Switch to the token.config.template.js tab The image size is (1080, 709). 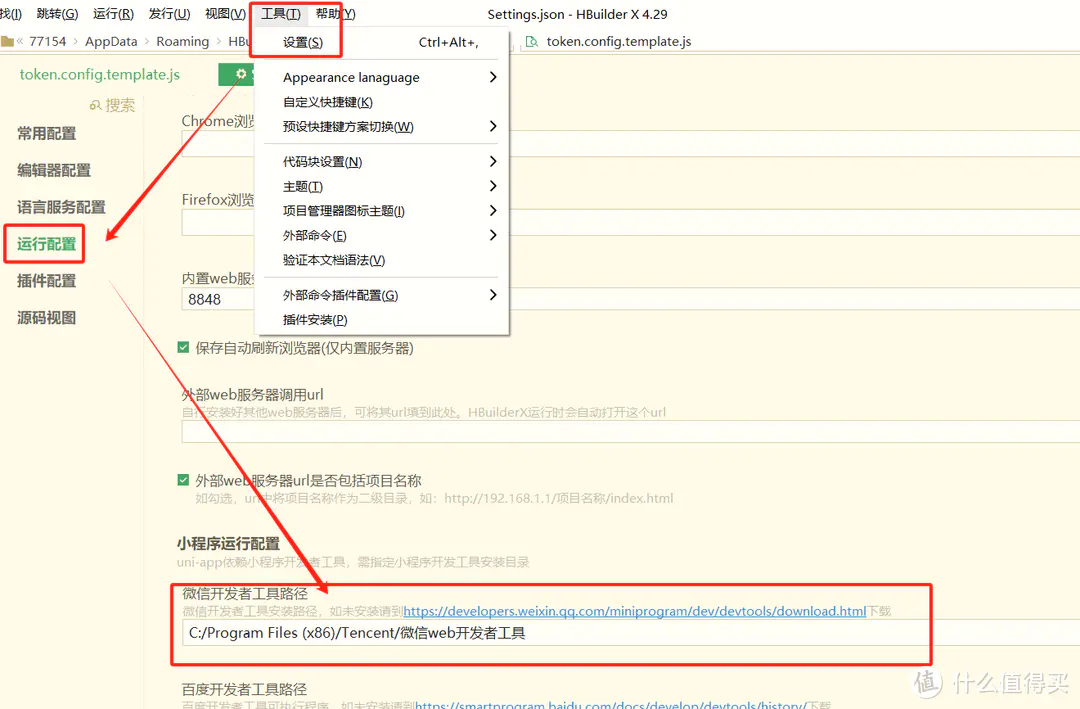[x=100, y=75]
